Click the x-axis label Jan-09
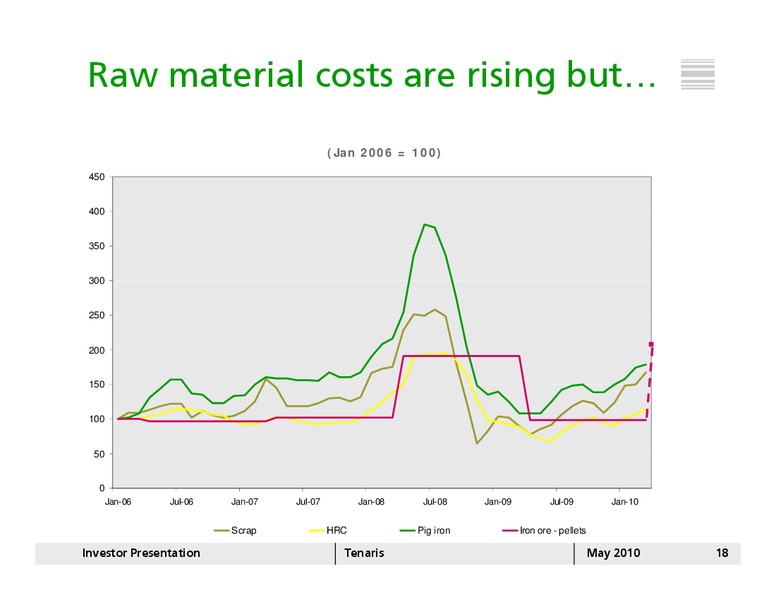 tap(498, 501)
